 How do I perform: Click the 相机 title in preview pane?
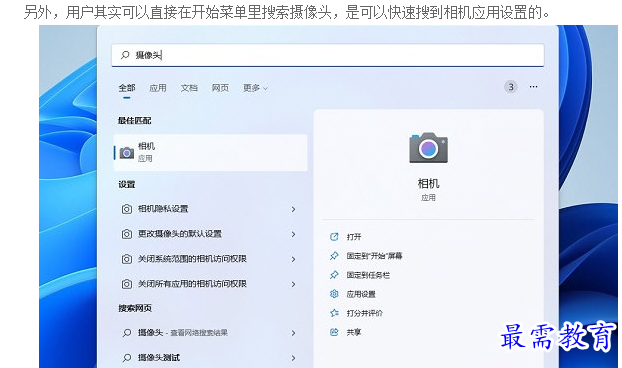pyautogui.click(x=428, y=184)
